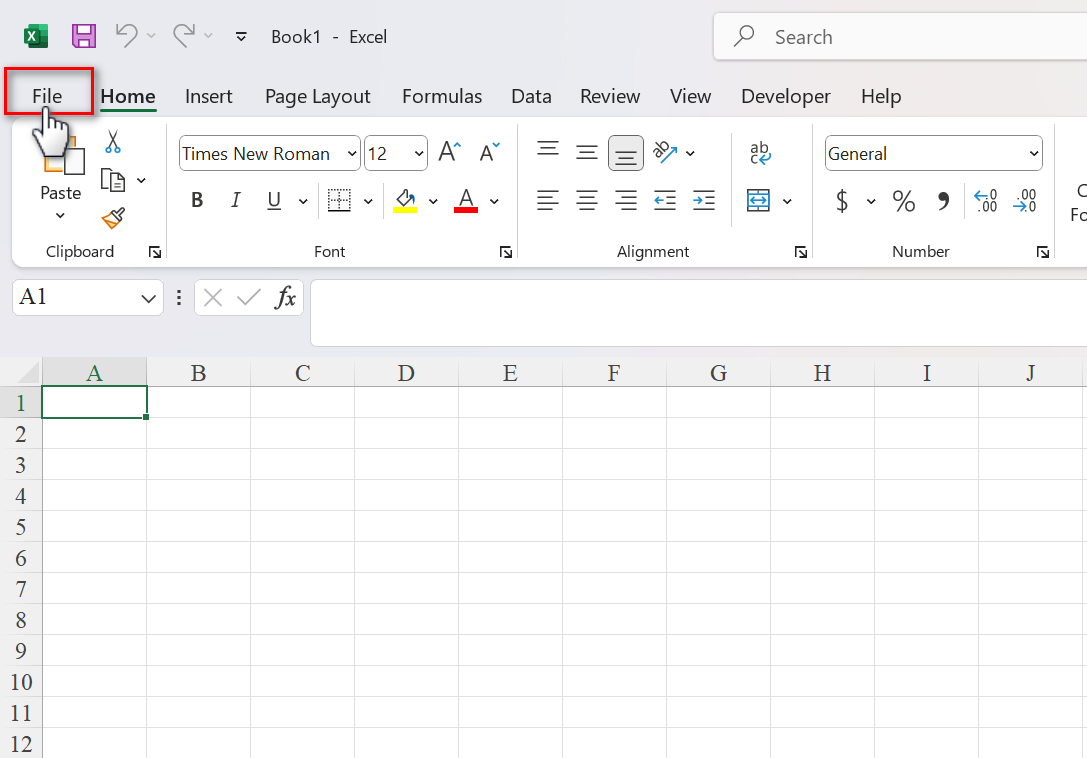Click the Wrap Text icon

(x=760, y=153)
